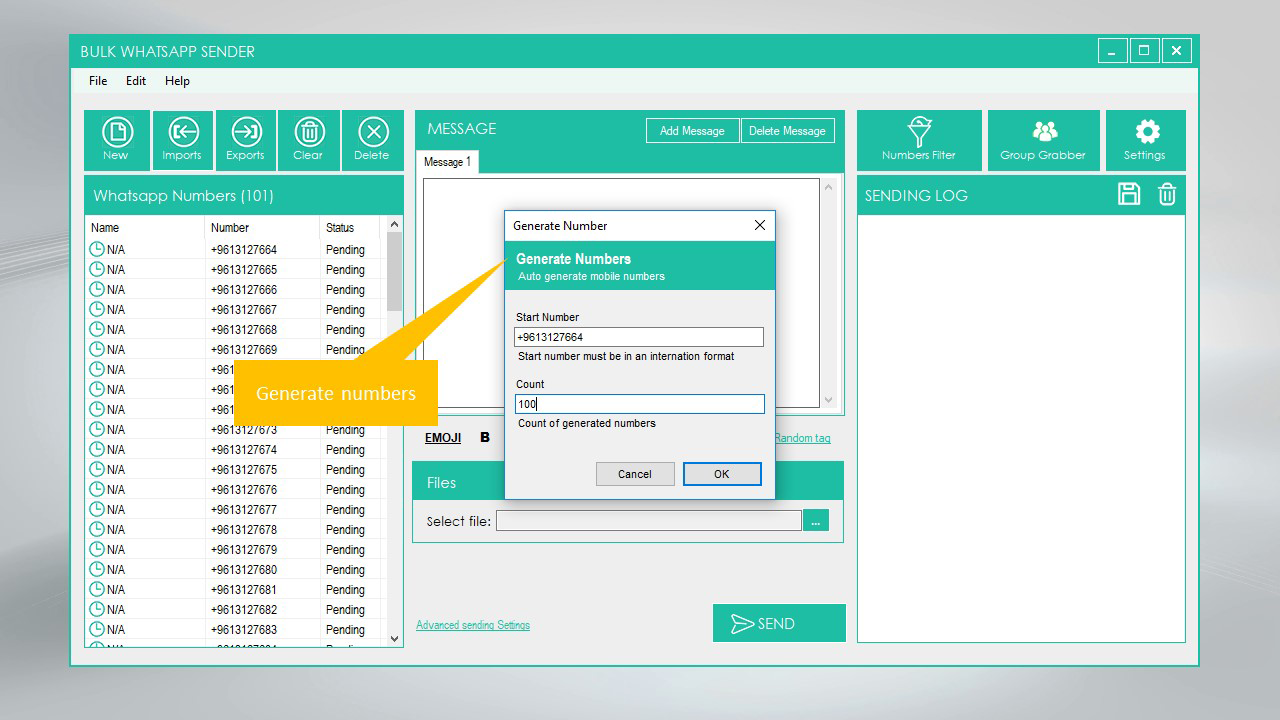Click the Name column header
This screenshot has width=1280, height=720.
145,227
